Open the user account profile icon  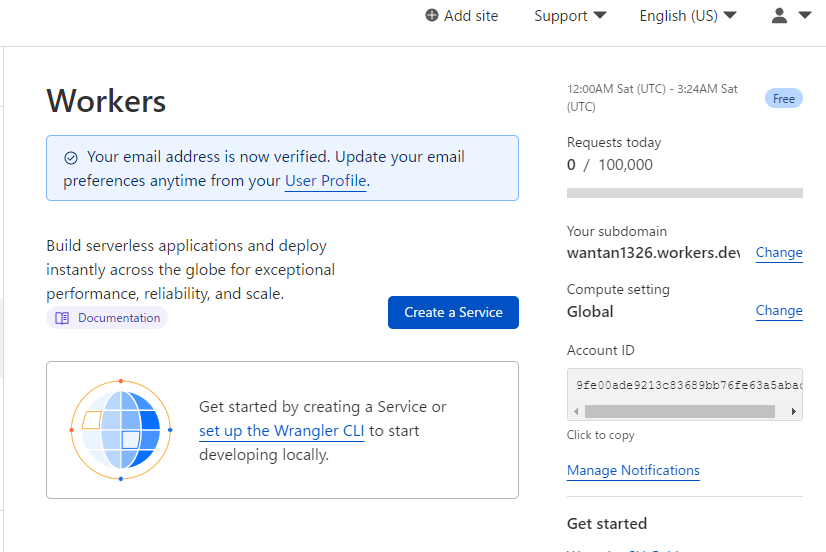click(x=779, y=16)
